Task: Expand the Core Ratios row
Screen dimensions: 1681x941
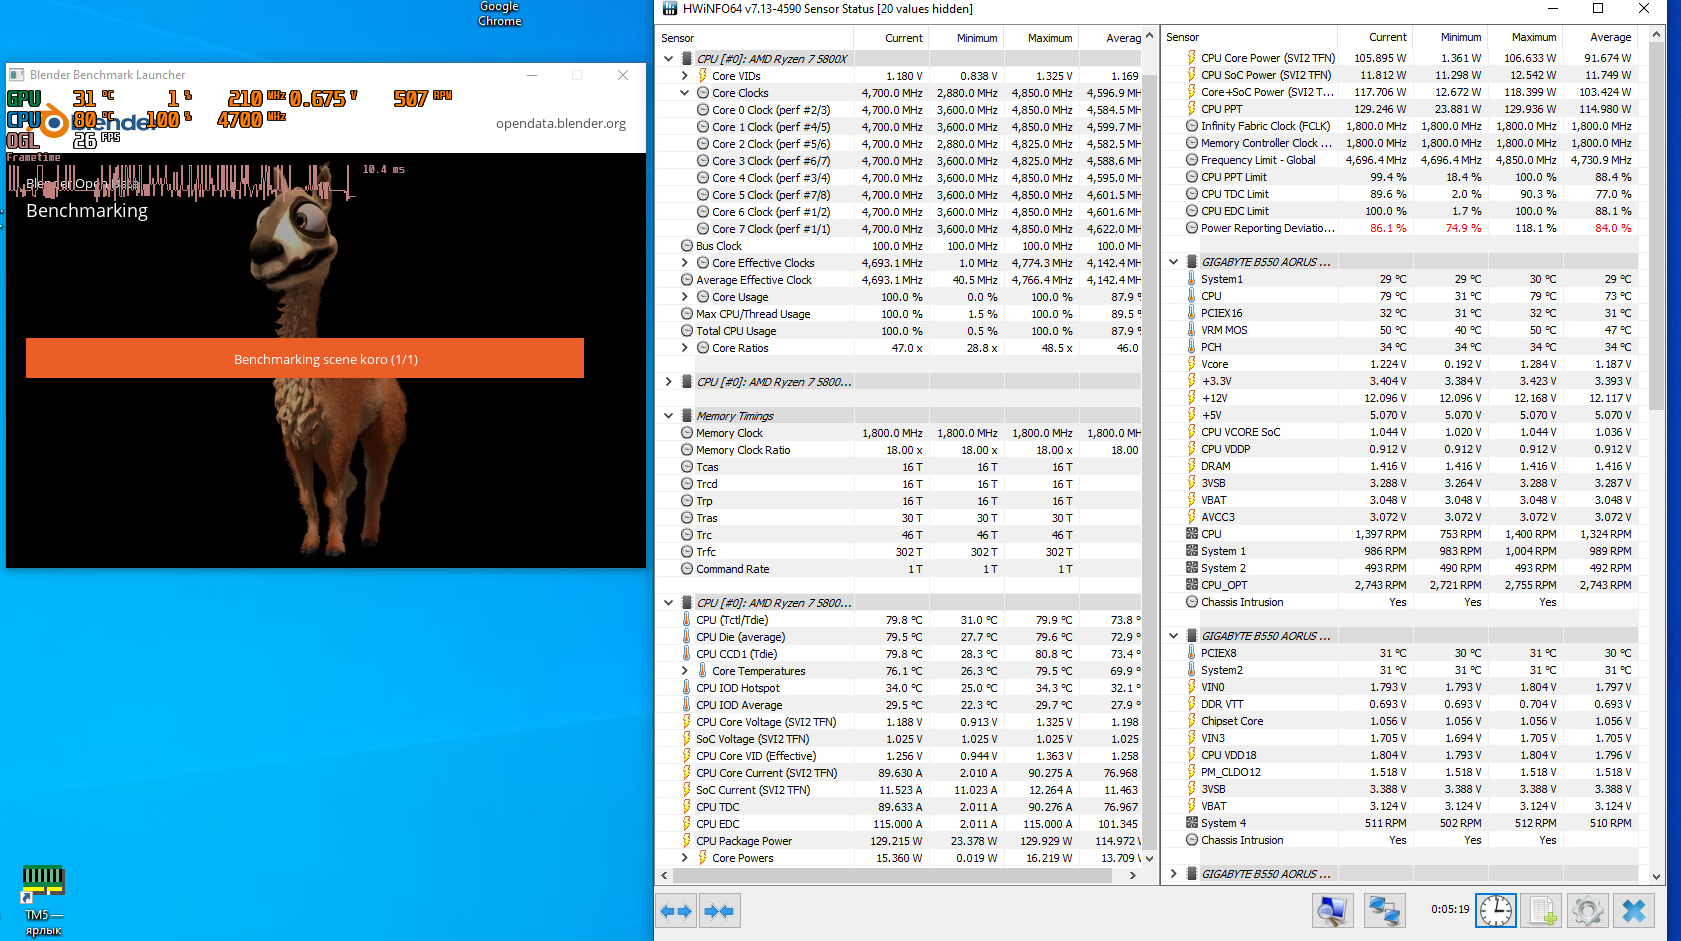Action: (x=685, y=348)
